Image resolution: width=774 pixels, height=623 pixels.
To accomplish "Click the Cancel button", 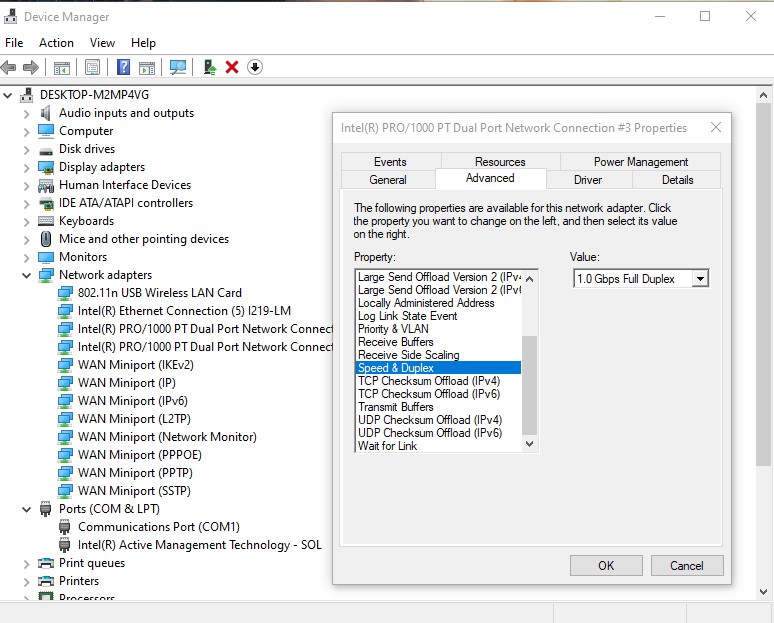I will click(x=686, y=565).
